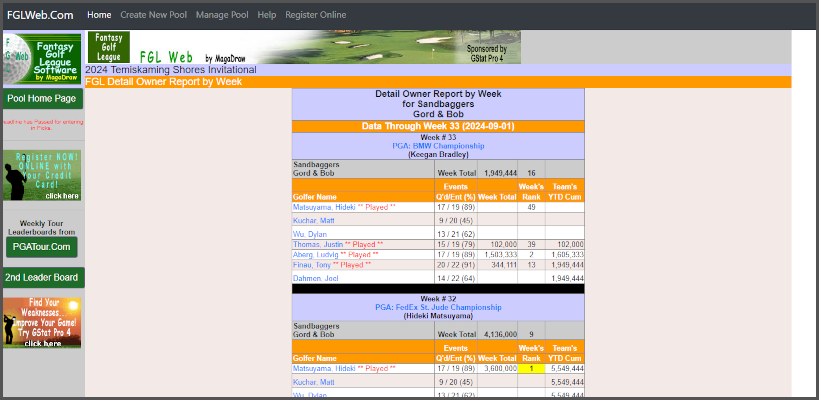819x400 pixels.
Task: Click the 14 / 22 (64) events cell
Action: point(455,278)
